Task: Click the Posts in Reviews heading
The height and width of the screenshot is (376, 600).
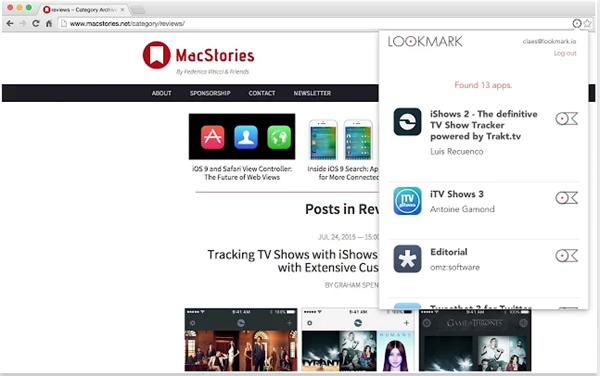Action: 342,209
